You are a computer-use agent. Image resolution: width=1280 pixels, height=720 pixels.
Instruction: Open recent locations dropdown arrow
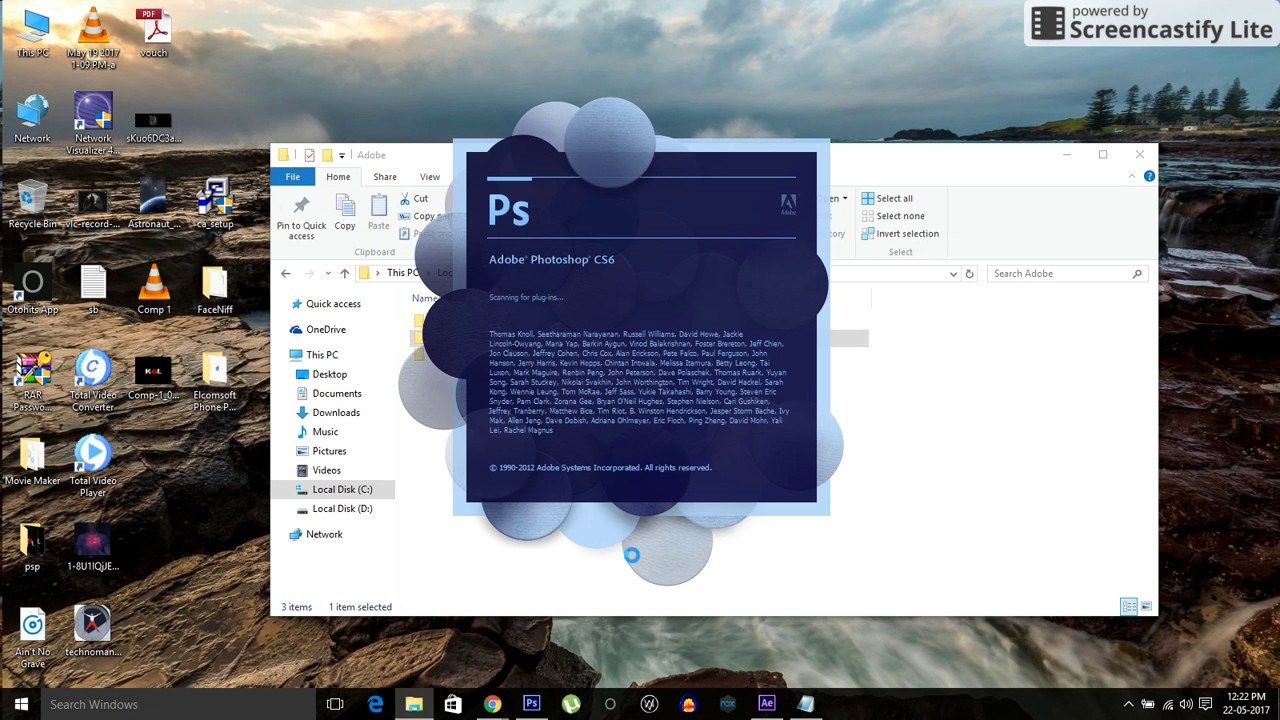(x=327, y=273)
